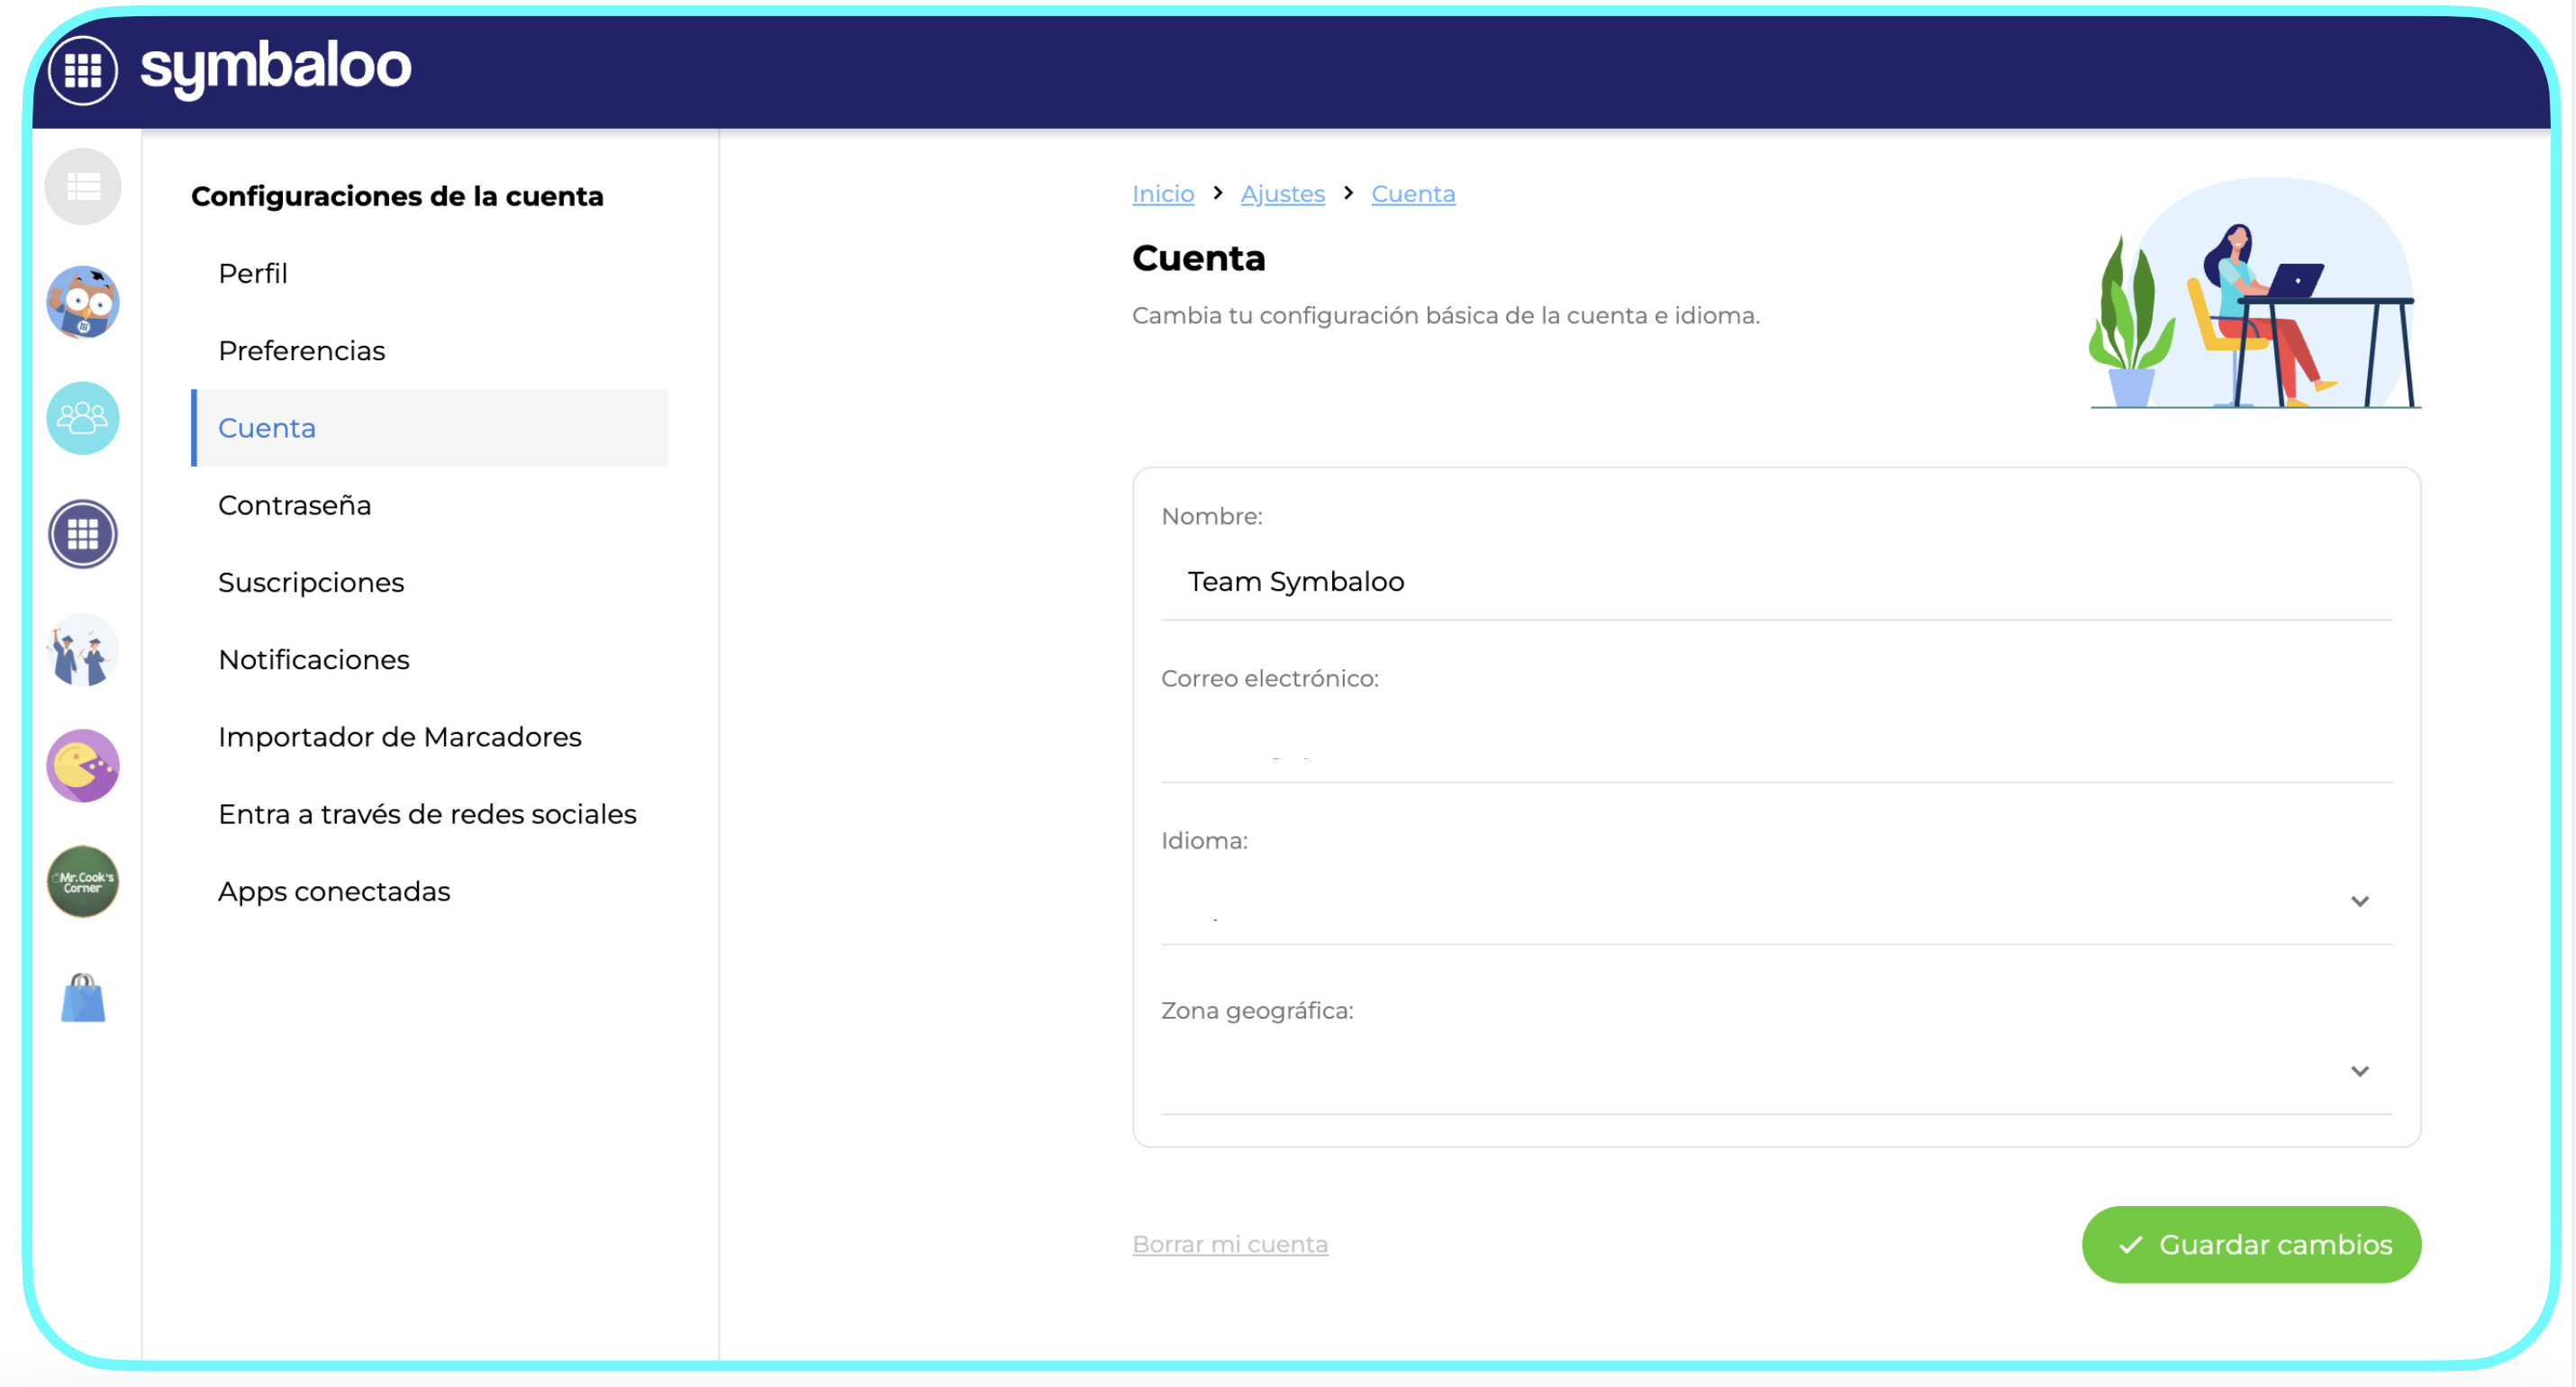
Task: Open Importador de Marcadores section
Action: tap(399, 737)
